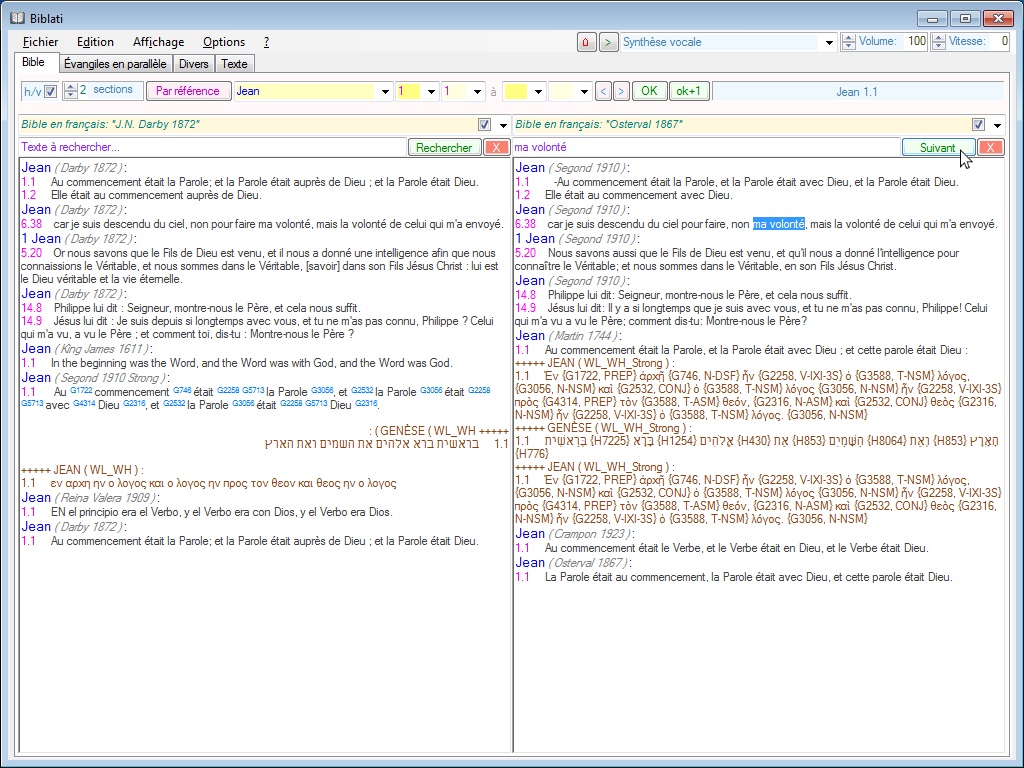Toggle the Darby 1872 Bible checkbox
The width and height of the screenshot is (1024, 768).
484,124
